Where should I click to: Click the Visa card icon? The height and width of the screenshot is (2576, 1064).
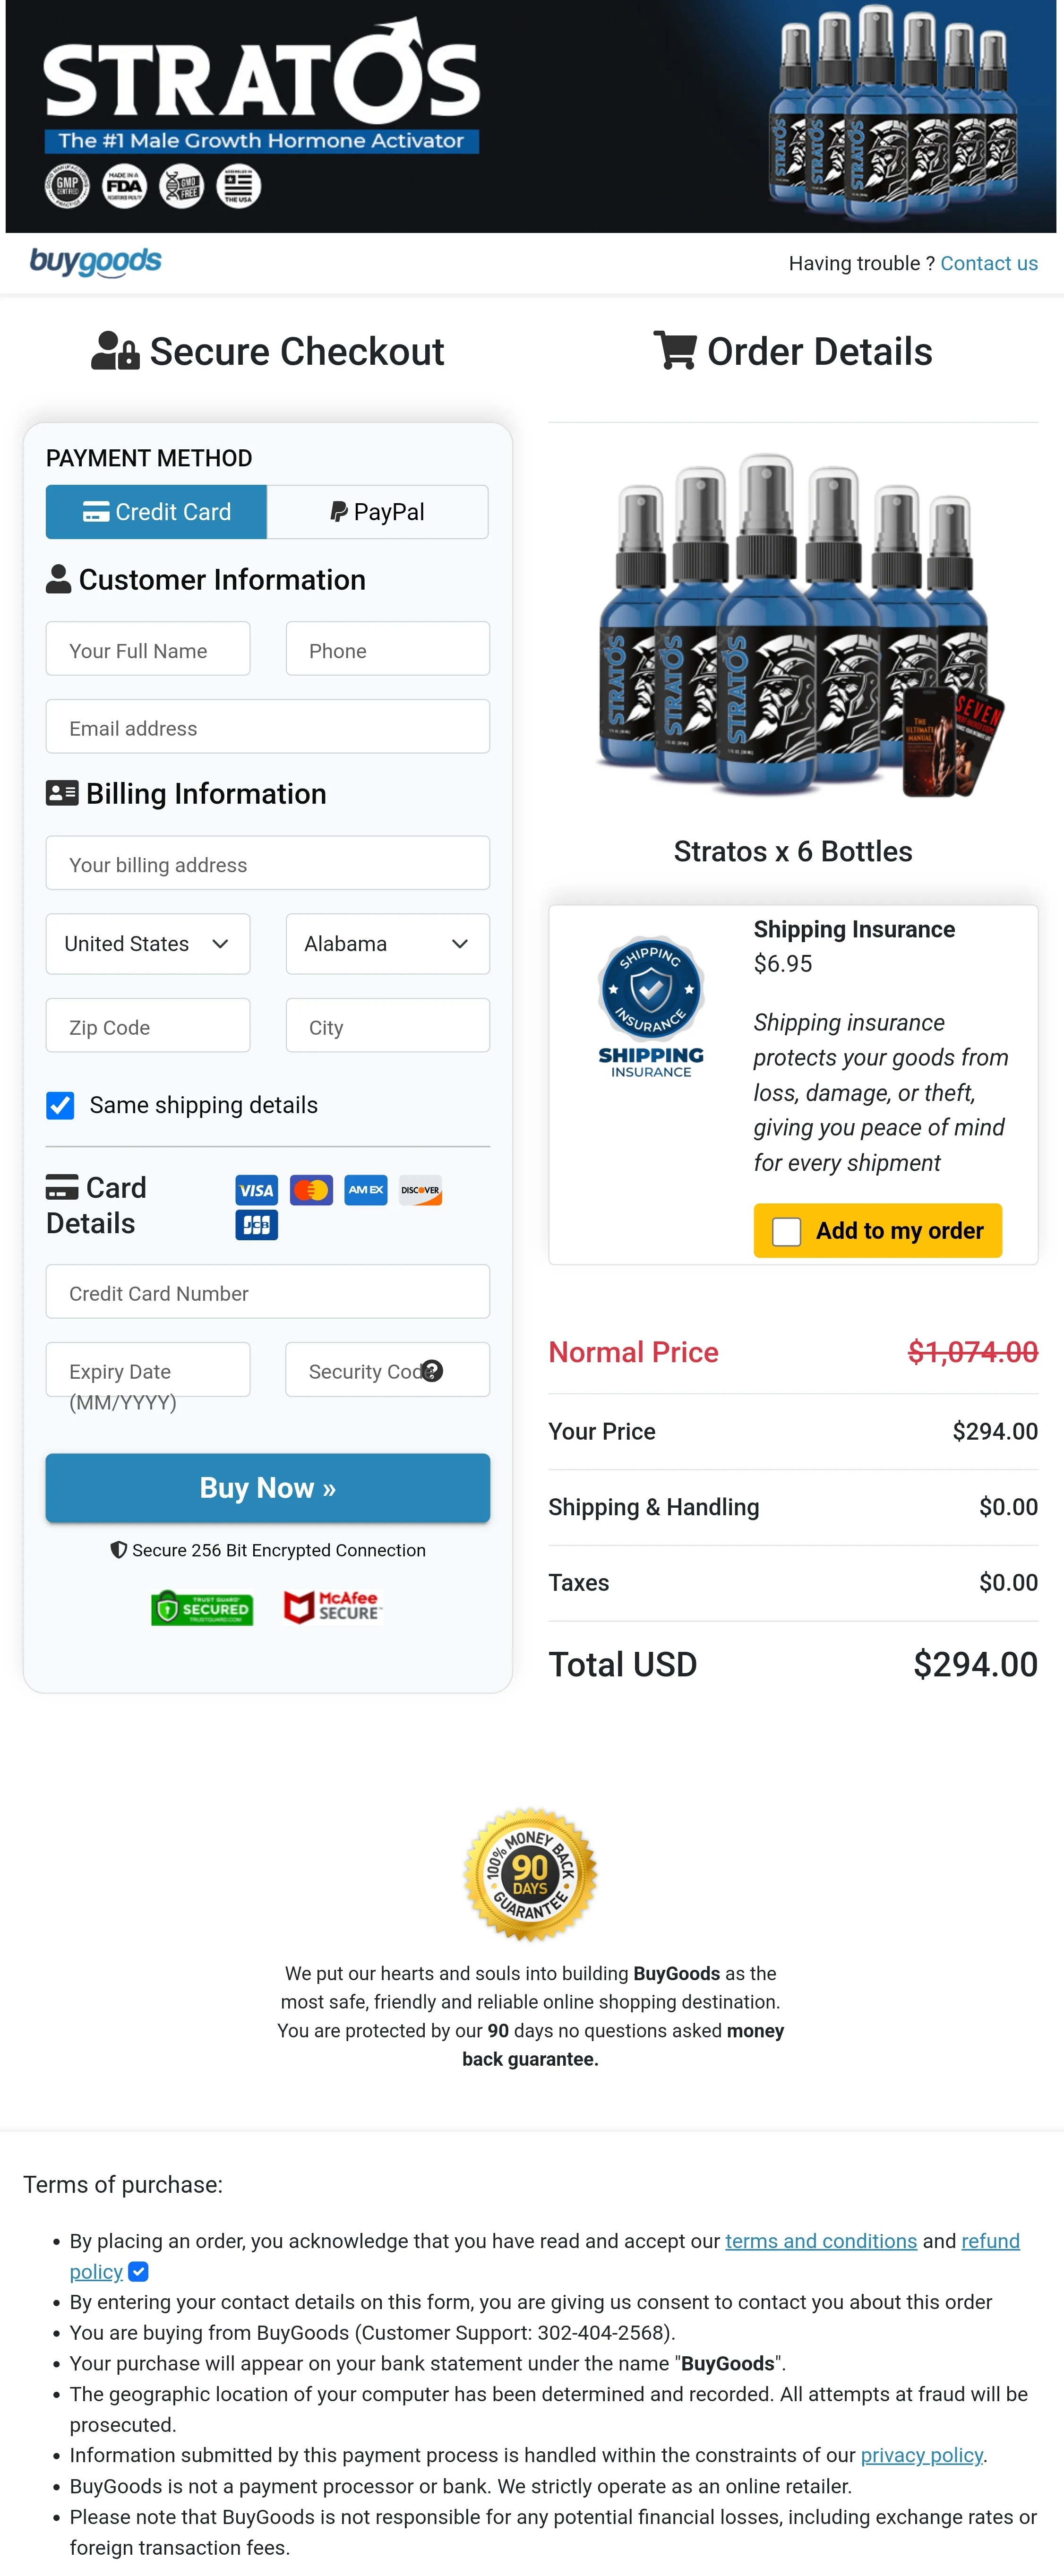[x=257, y=1190]
